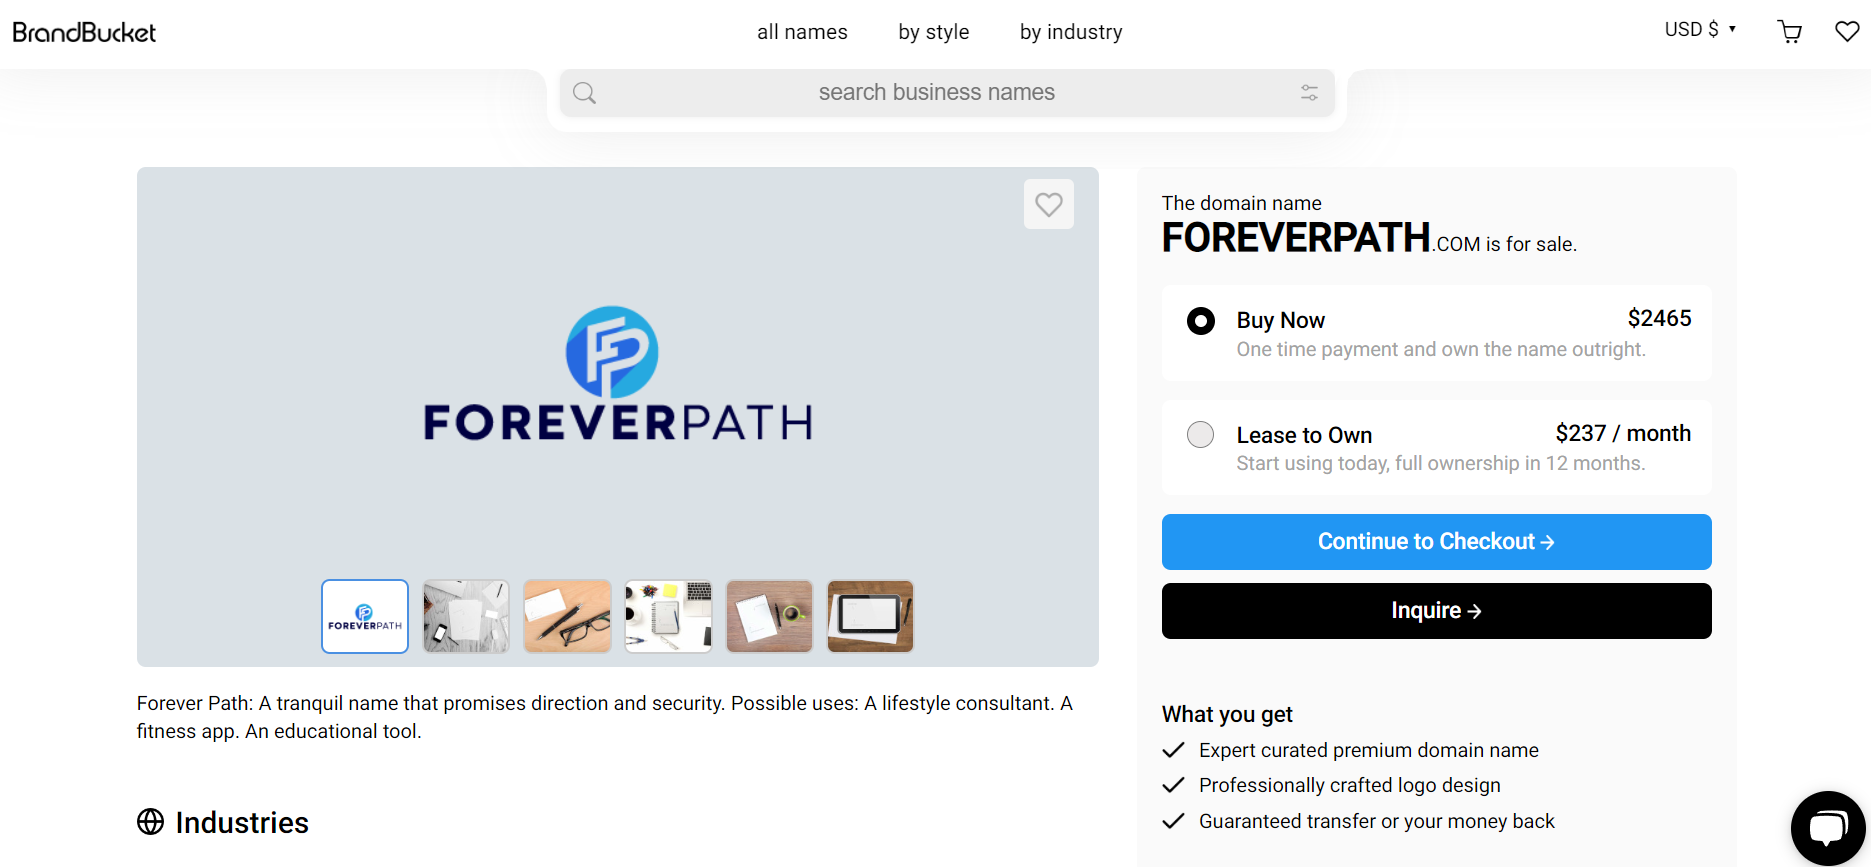
Task: Expand the USD $ currency dropdown
Action: click(1700, 30)
